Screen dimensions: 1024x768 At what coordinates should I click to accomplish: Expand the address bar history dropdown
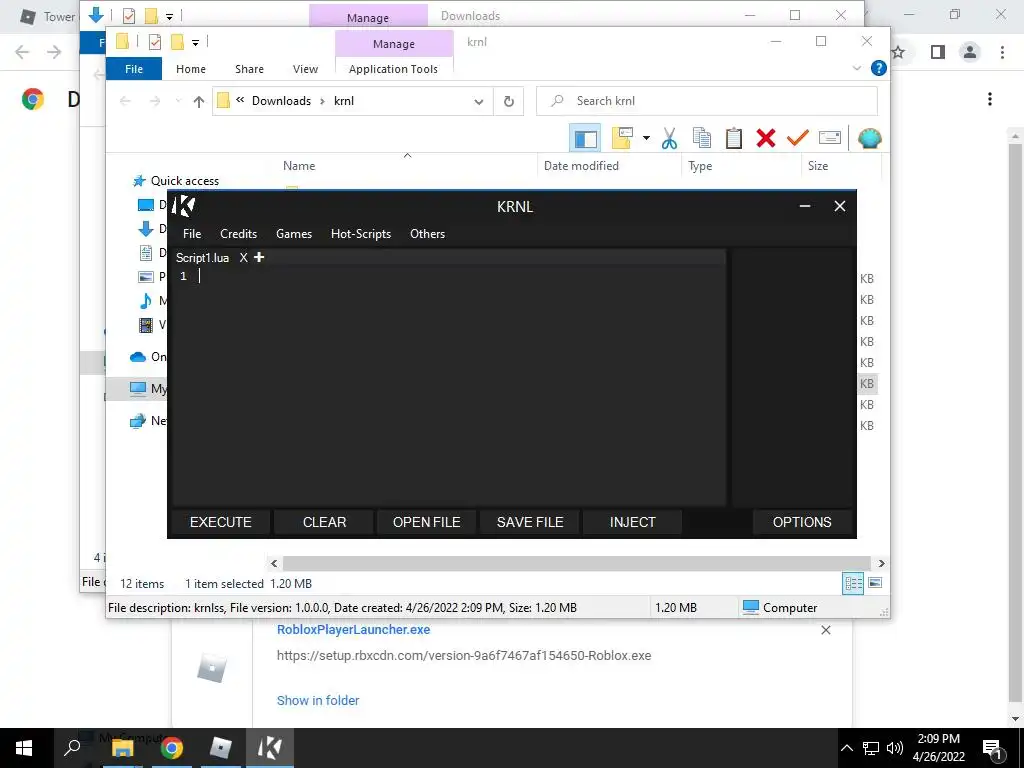click(479, 101)
